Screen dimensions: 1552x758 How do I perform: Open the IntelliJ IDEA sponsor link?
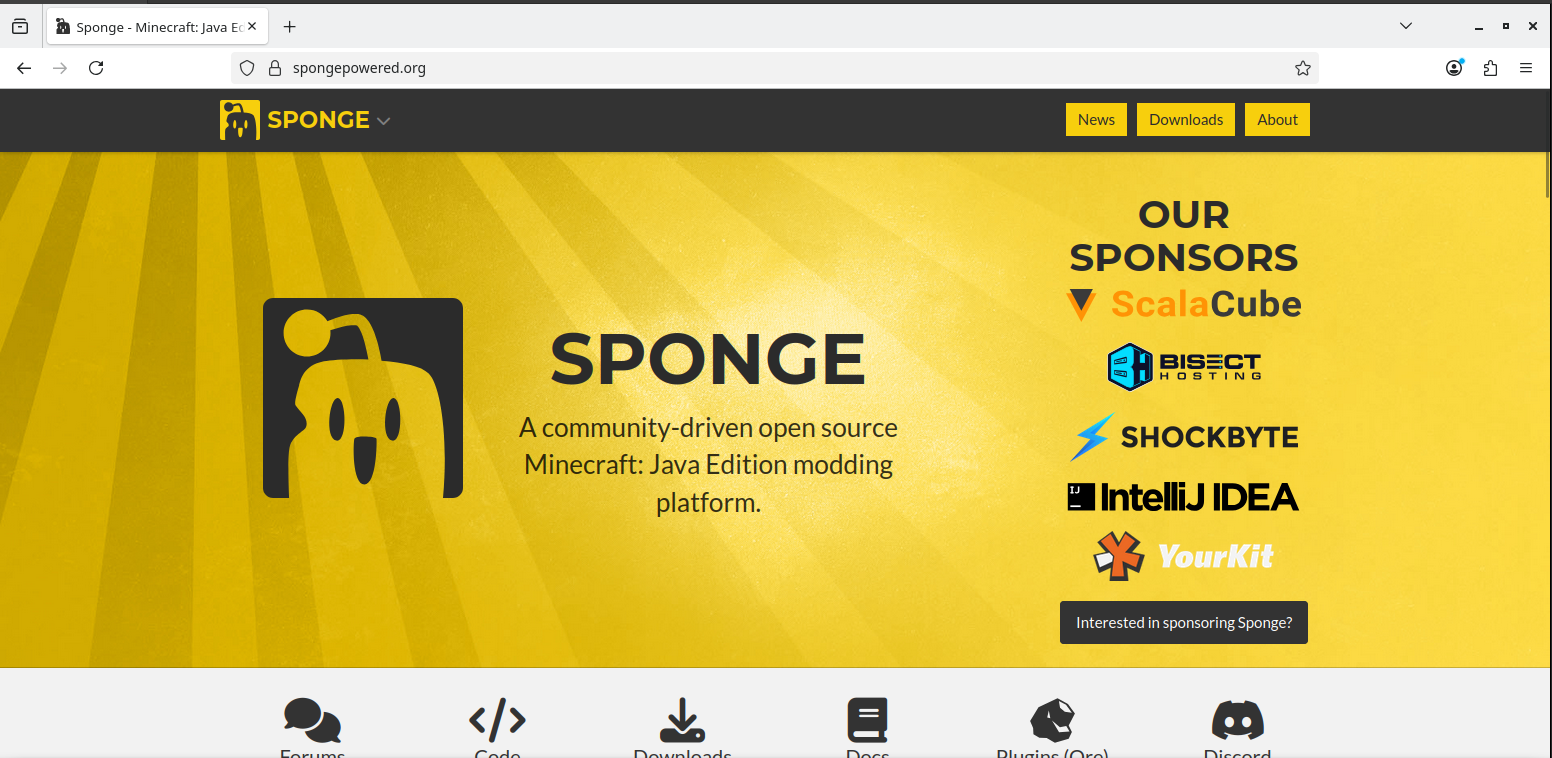point(1184,497)
